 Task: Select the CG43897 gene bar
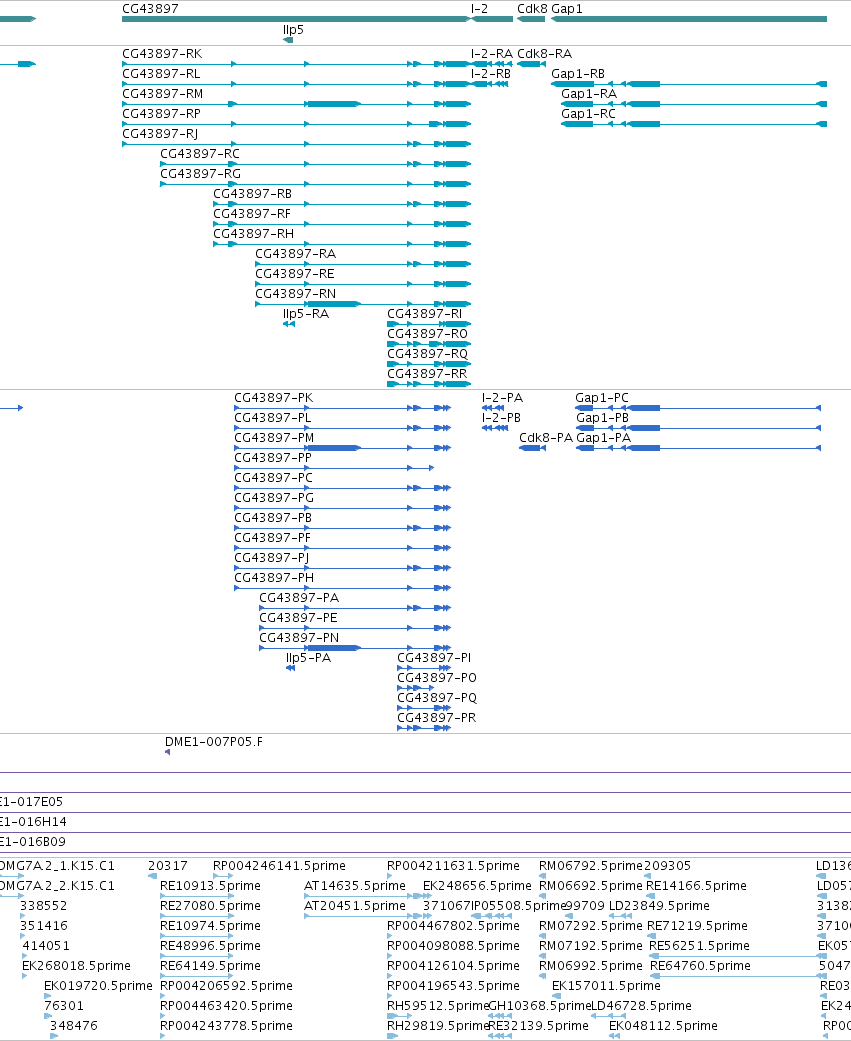click(296, 19)
